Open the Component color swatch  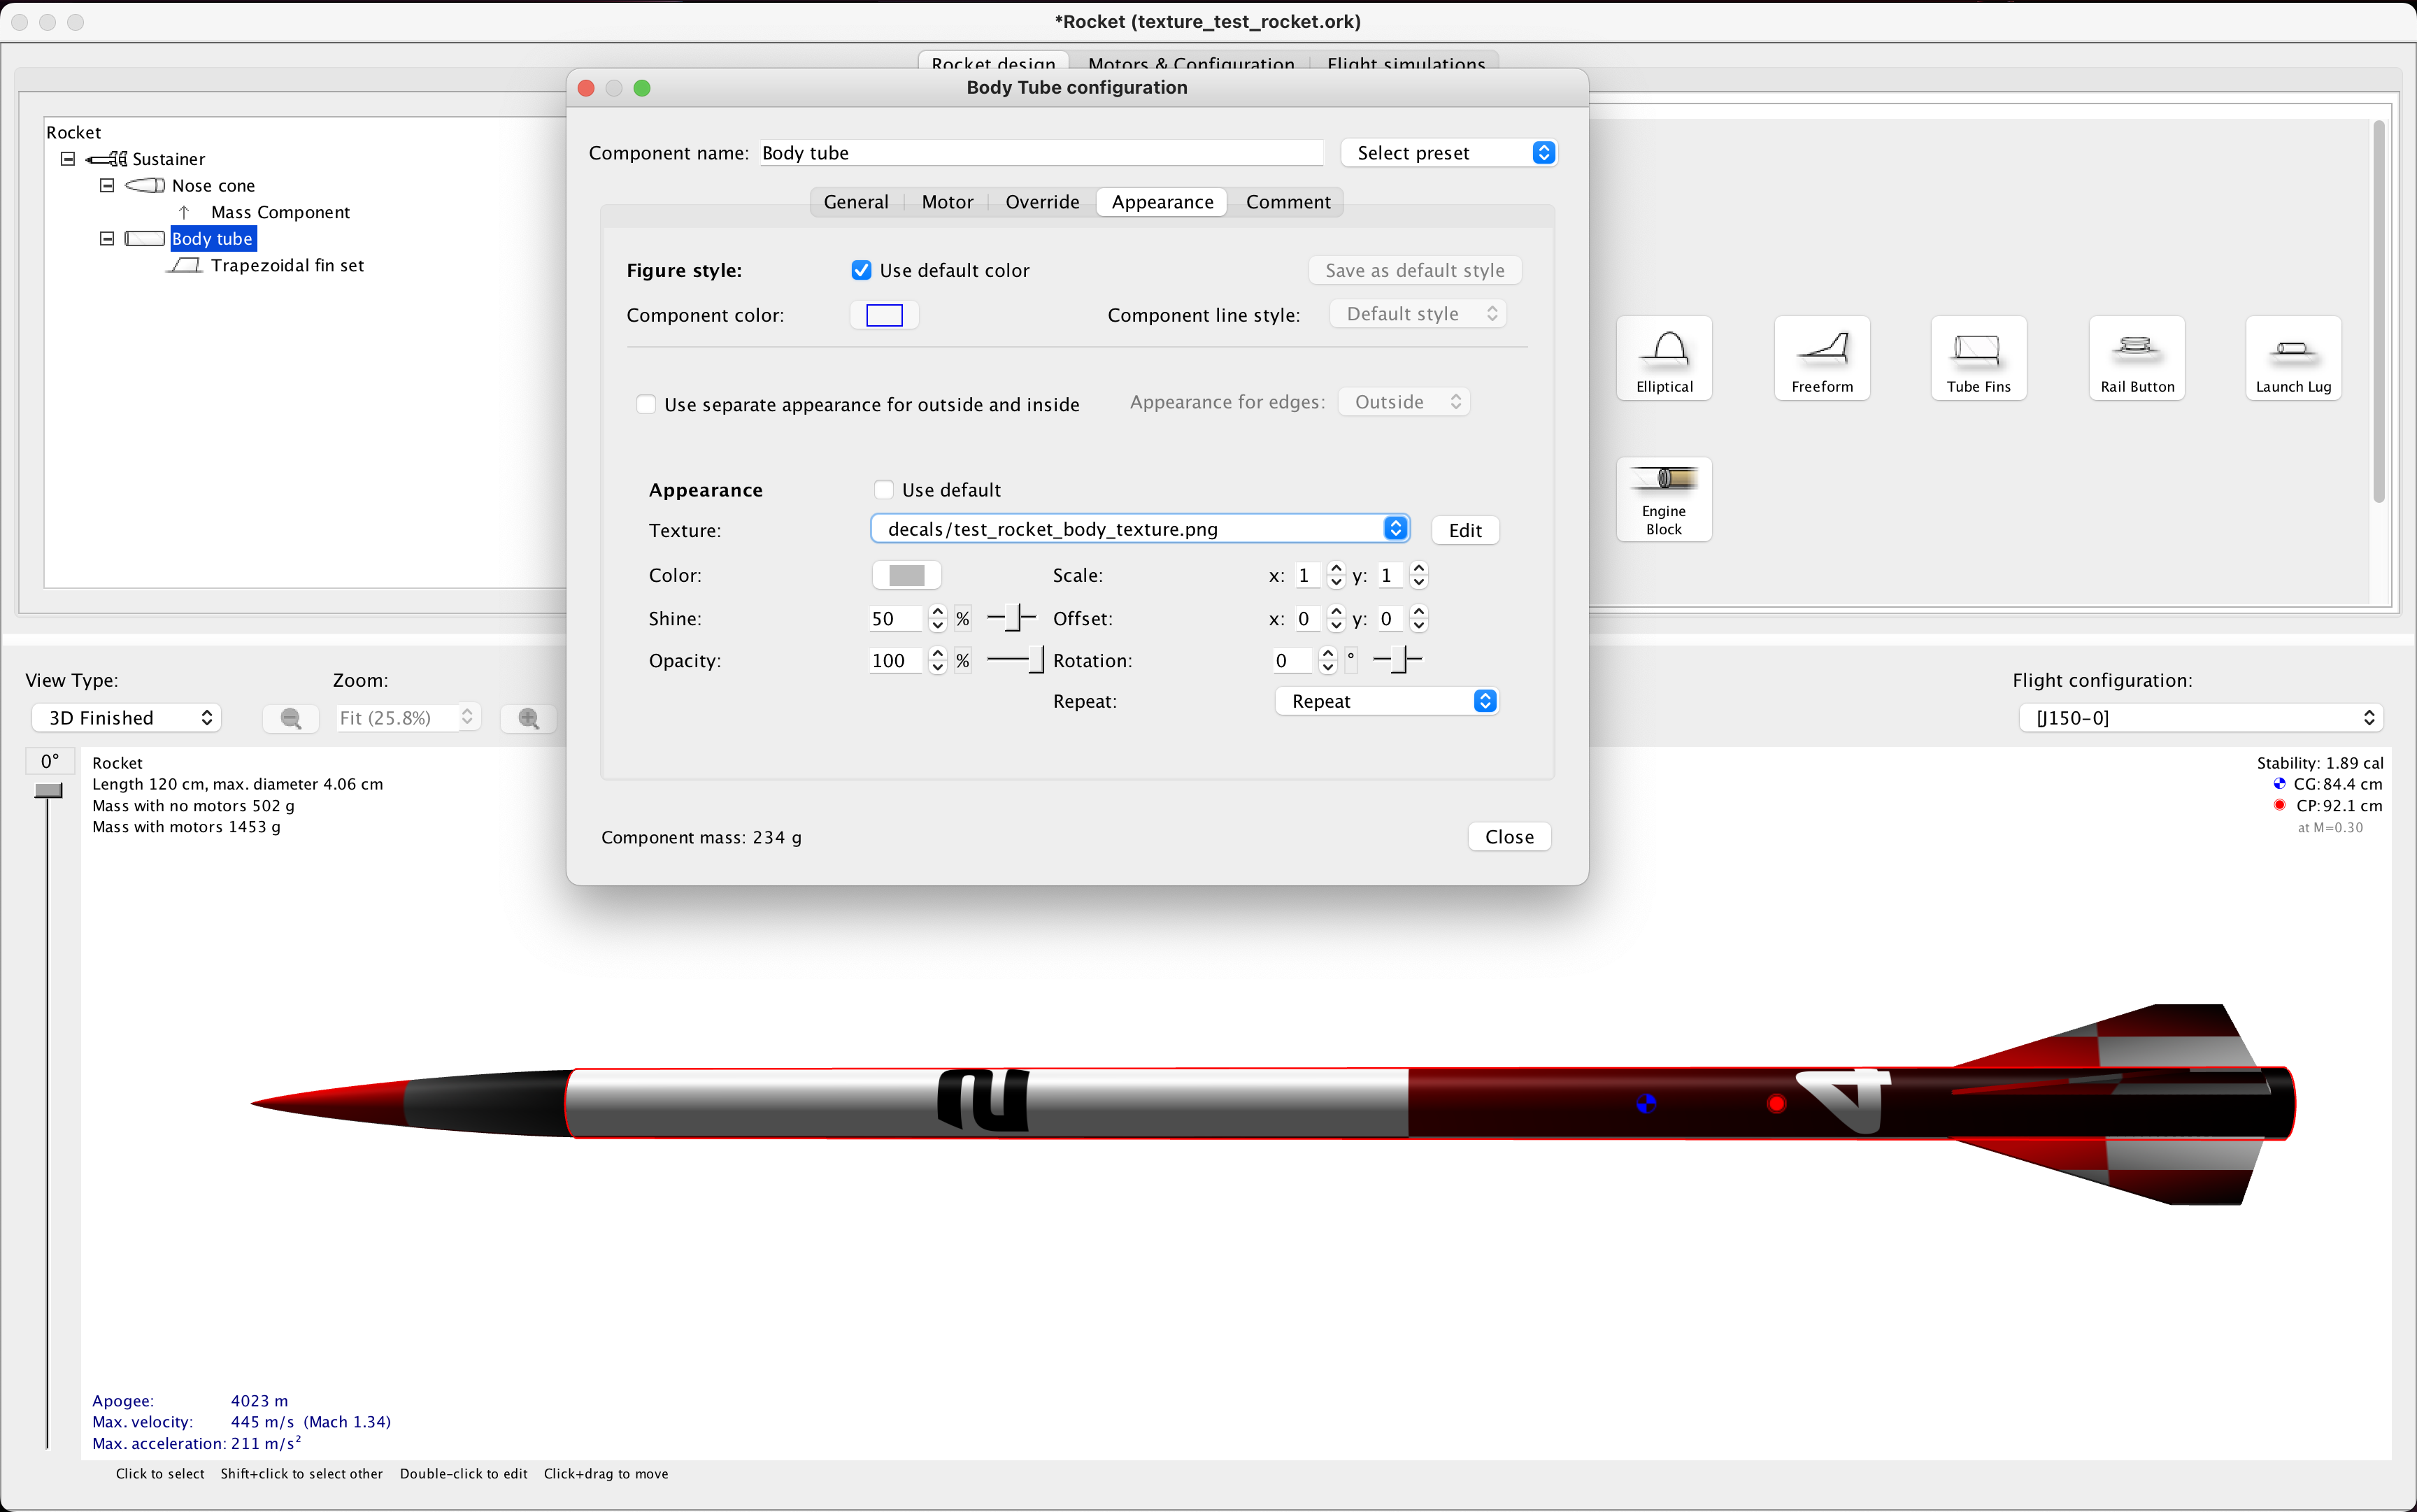coord(883,314)
